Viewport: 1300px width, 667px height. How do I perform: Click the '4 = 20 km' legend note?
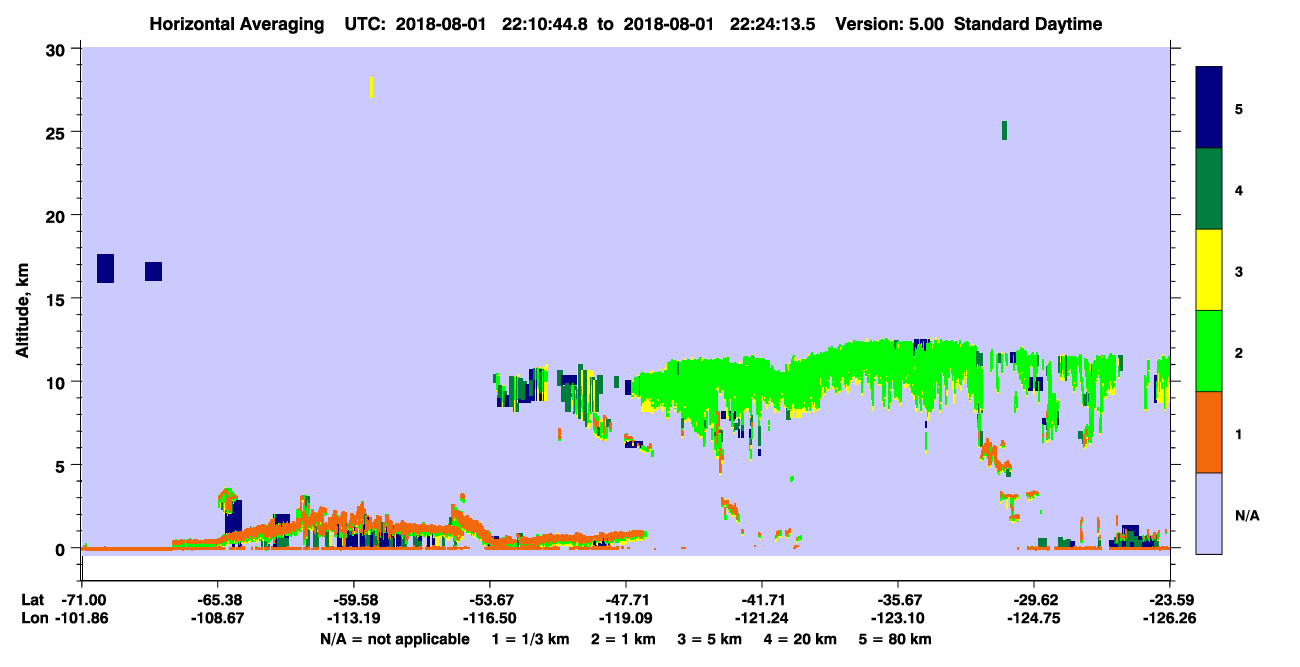click(x=801, y=639)
